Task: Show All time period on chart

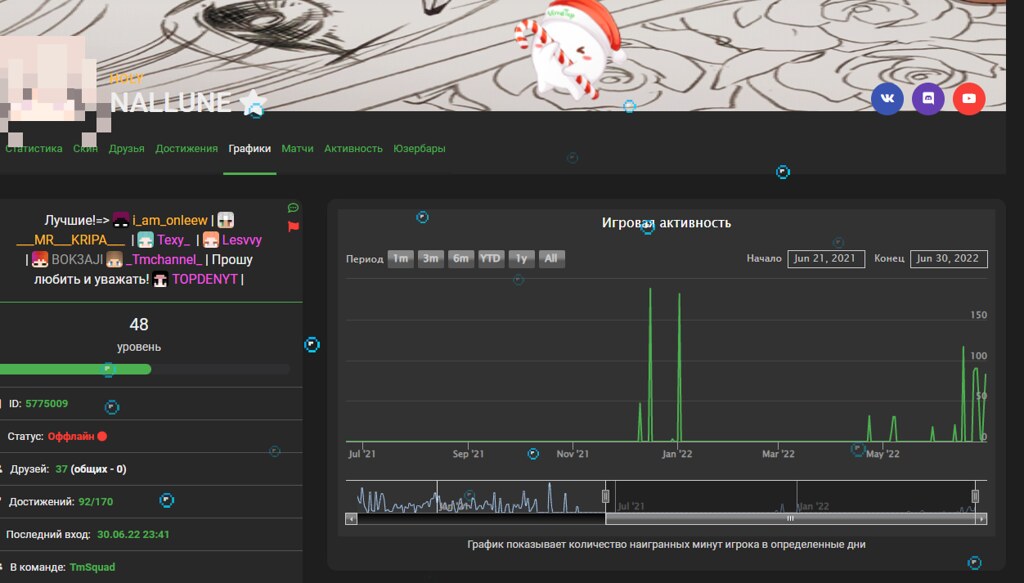Action: [x=551, y=259]
